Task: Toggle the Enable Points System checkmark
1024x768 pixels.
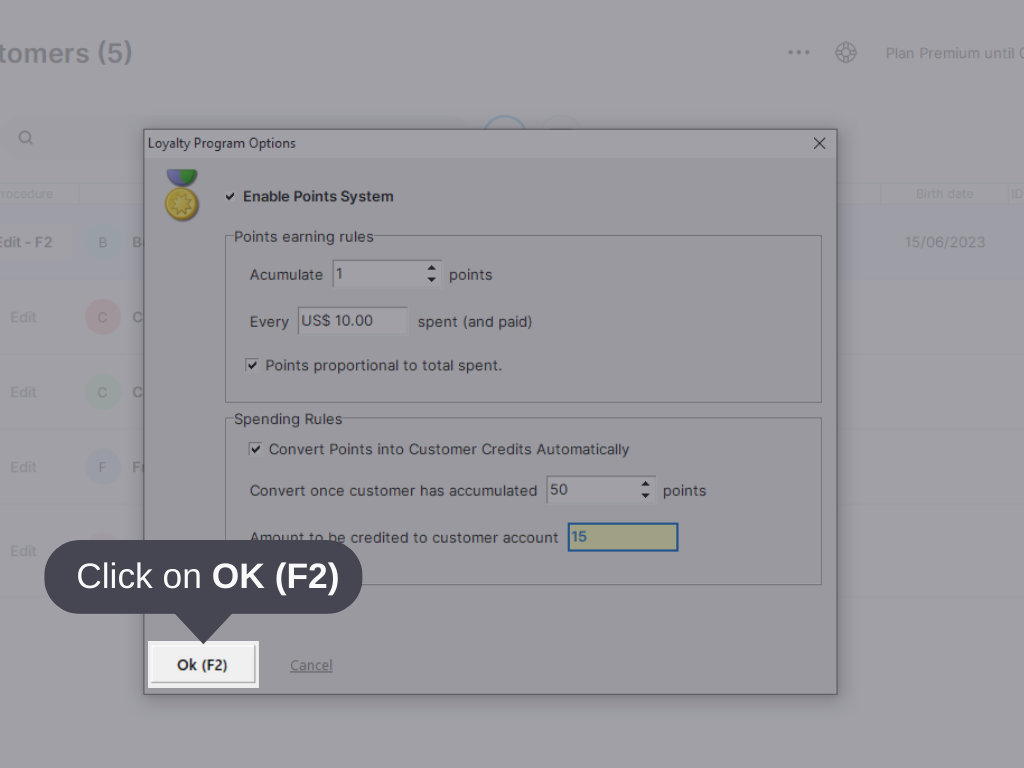Action: point(230,197)
